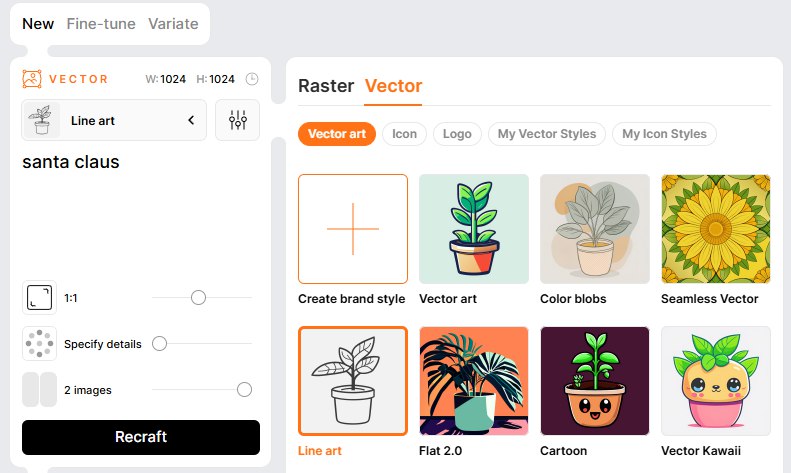The width and height of the screenshot is (791, 473).
Task: Select the My Icon Styles chip
Action: (664, 134)
